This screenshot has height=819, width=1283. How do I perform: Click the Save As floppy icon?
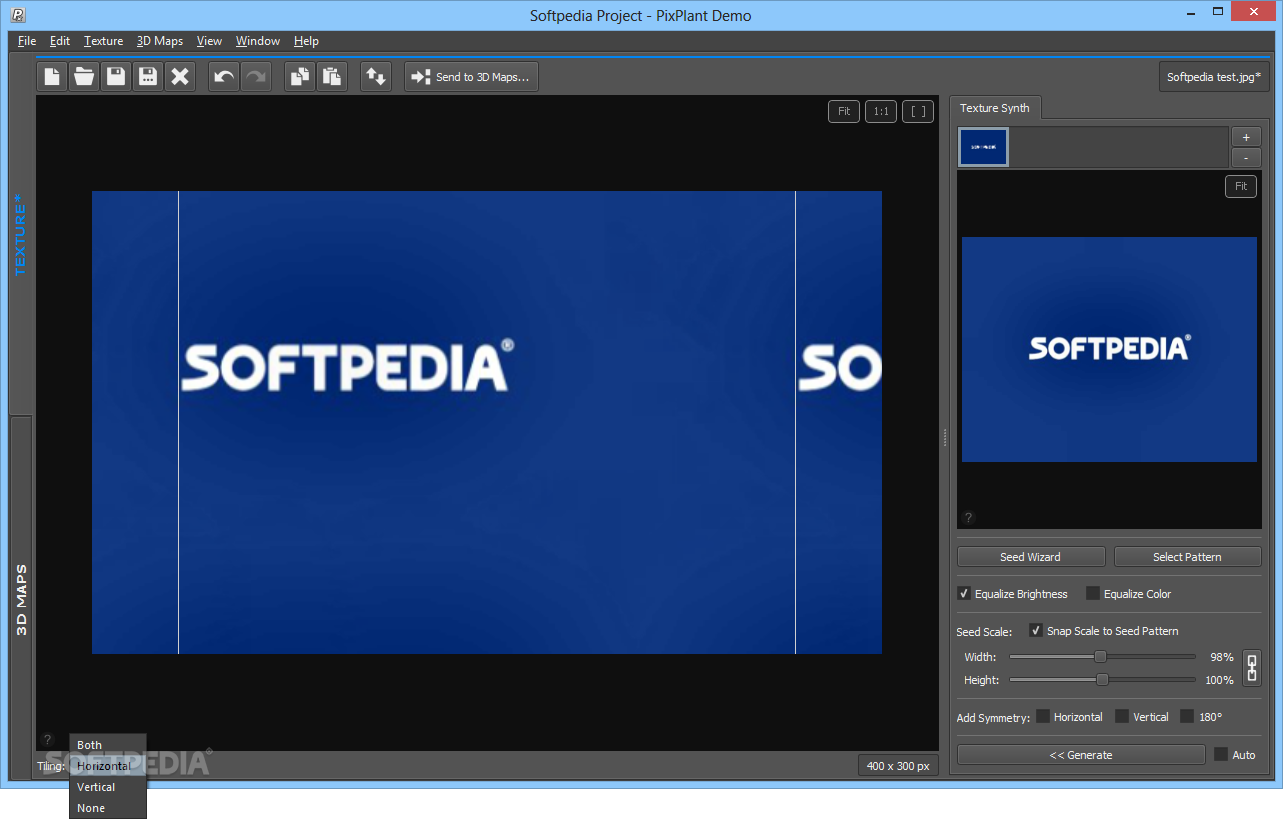[148, 77]
